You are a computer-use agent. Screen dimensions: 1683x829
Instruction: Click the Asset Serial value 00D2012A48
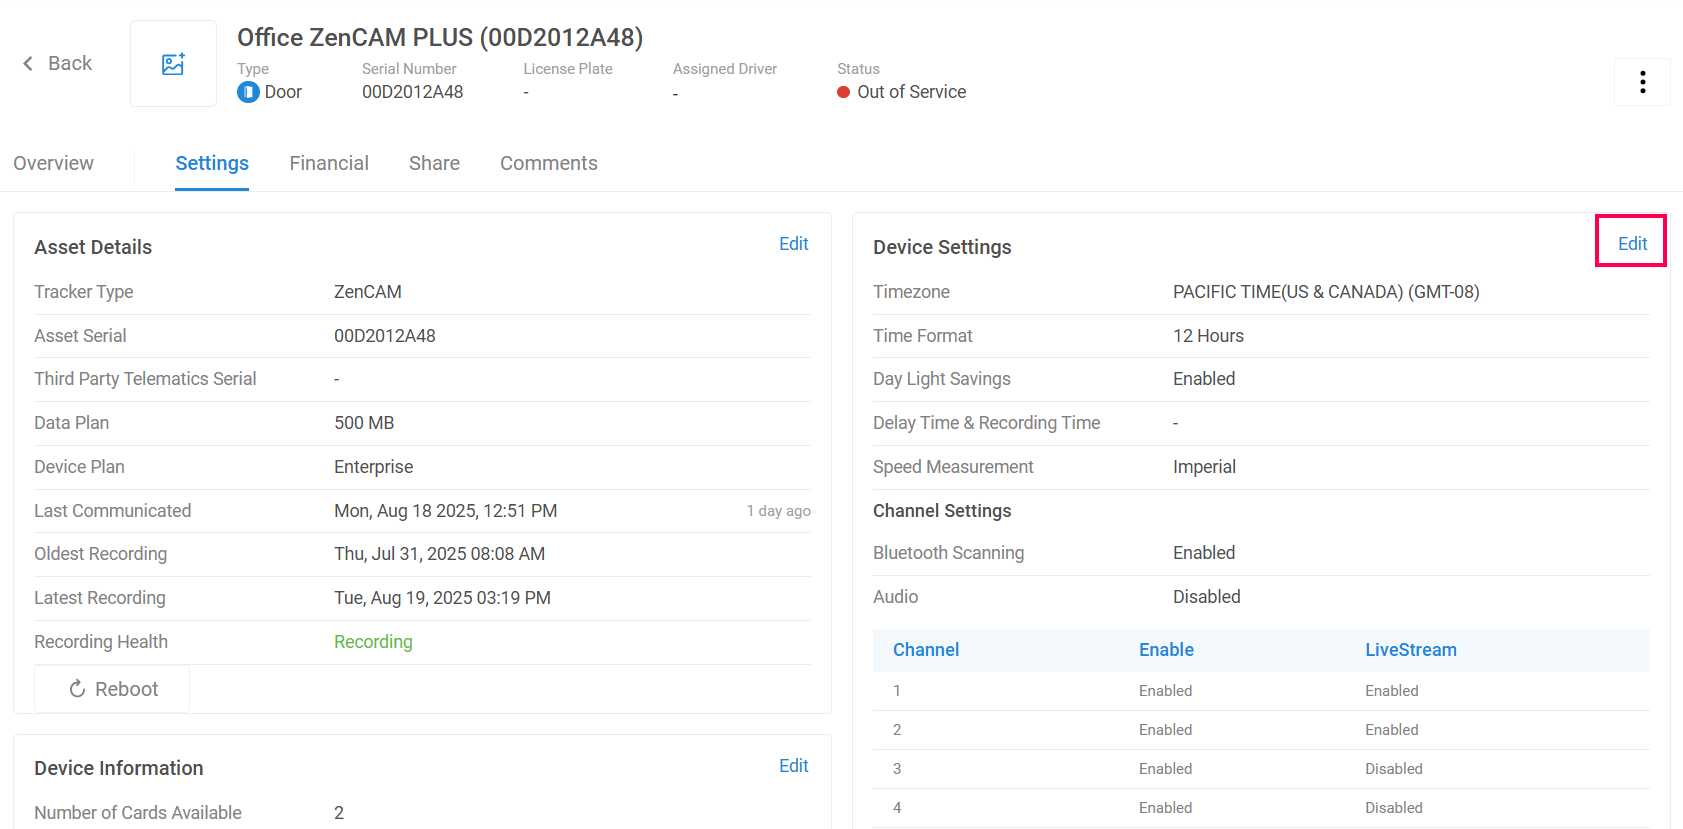coord(385,336)
